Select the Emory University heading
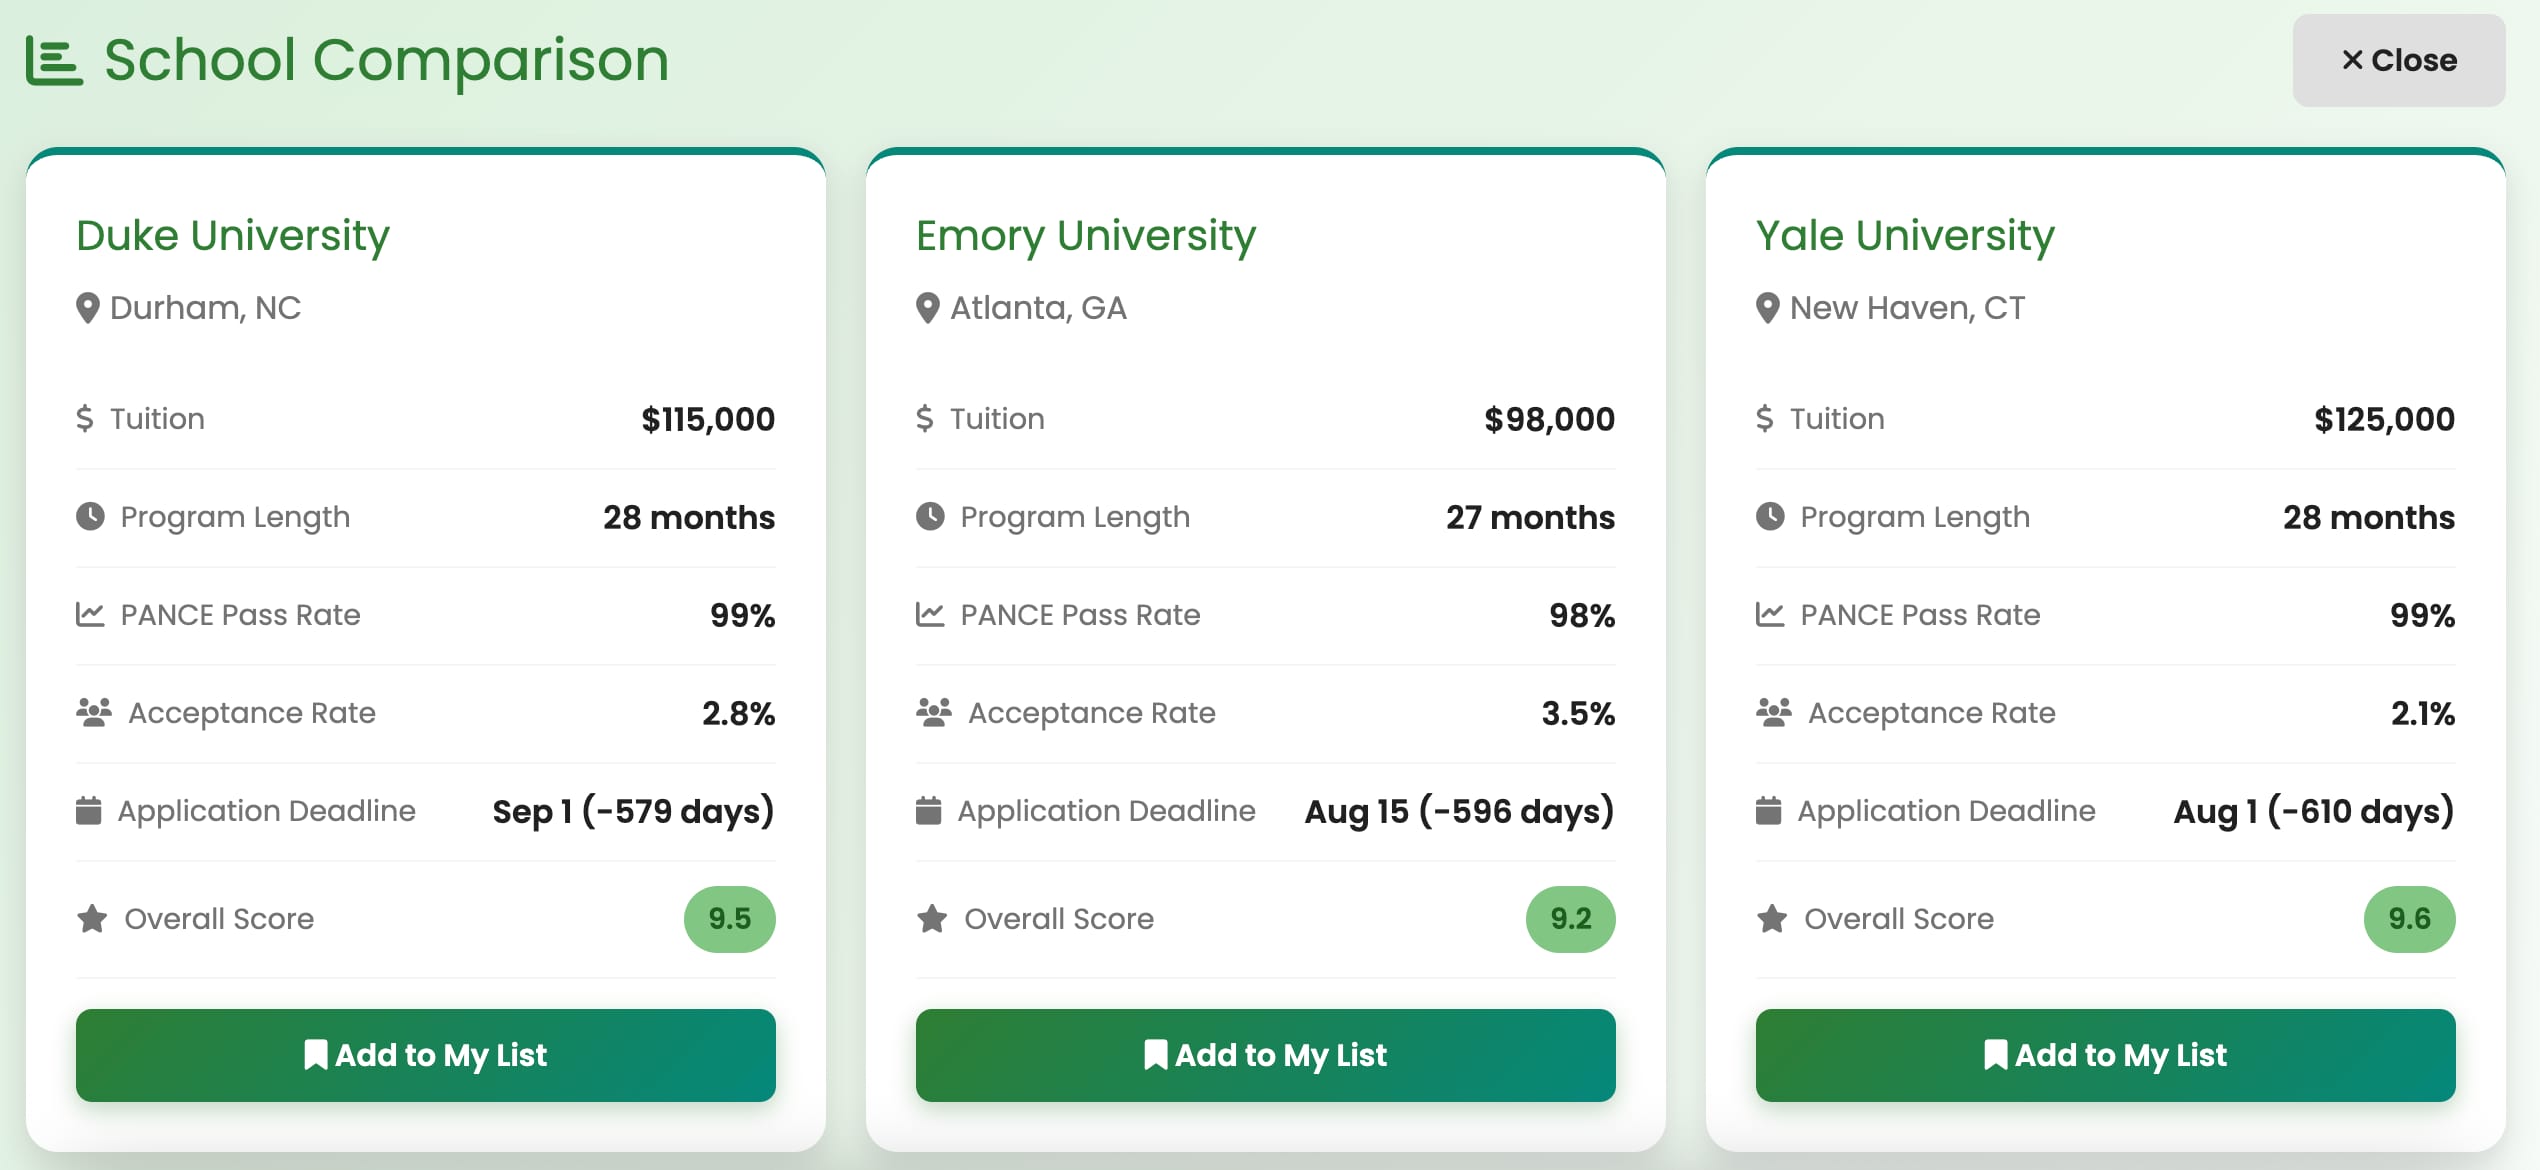This screenshot has height=1170, width=2540. click(1086, 236)
